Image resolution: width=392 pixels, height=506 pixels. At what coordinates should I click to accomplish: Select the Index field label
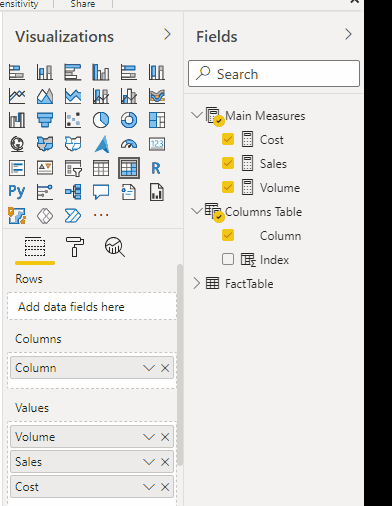(274, 260)
